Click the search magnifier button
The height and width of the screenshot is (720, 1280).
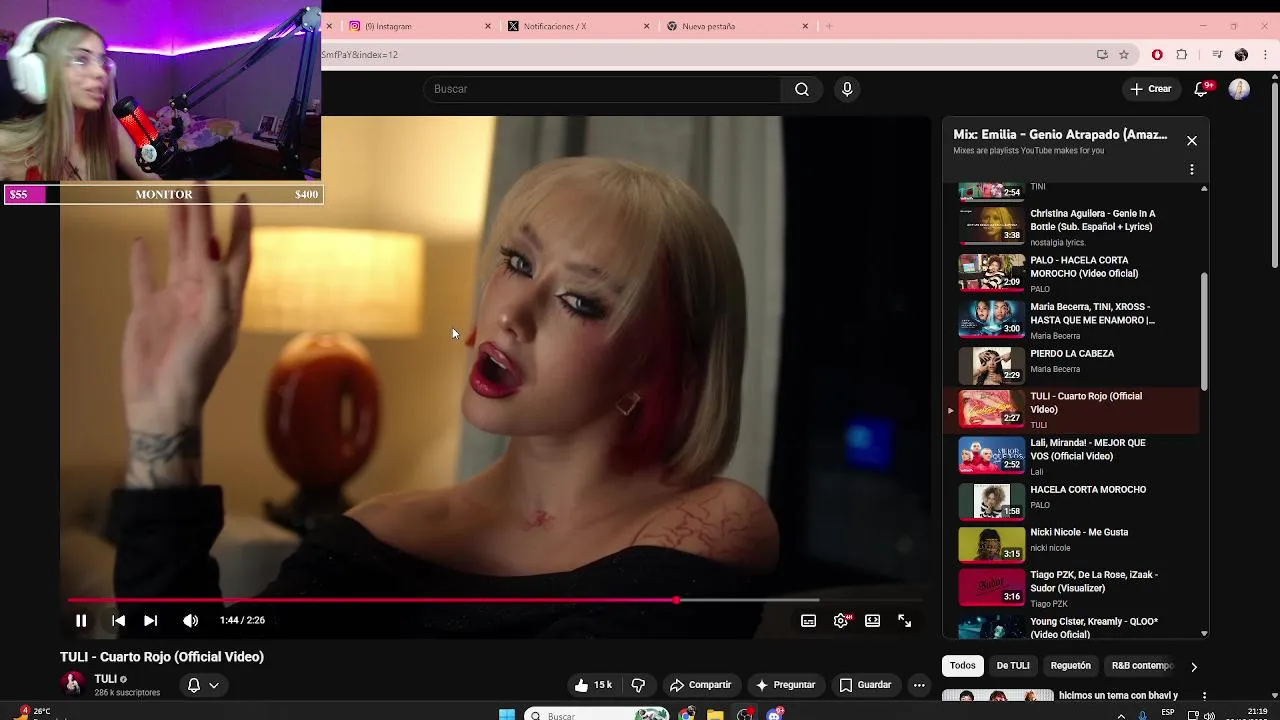(x=802, y=89)
